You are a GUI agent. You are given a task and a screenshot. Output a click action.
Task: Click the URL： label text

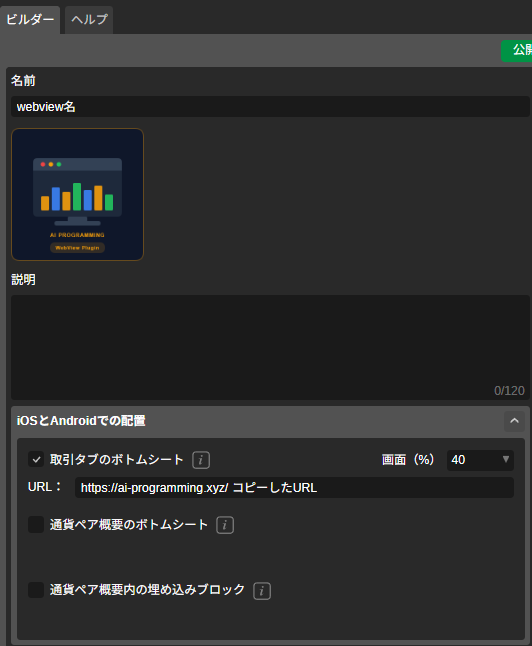point(45,487)
